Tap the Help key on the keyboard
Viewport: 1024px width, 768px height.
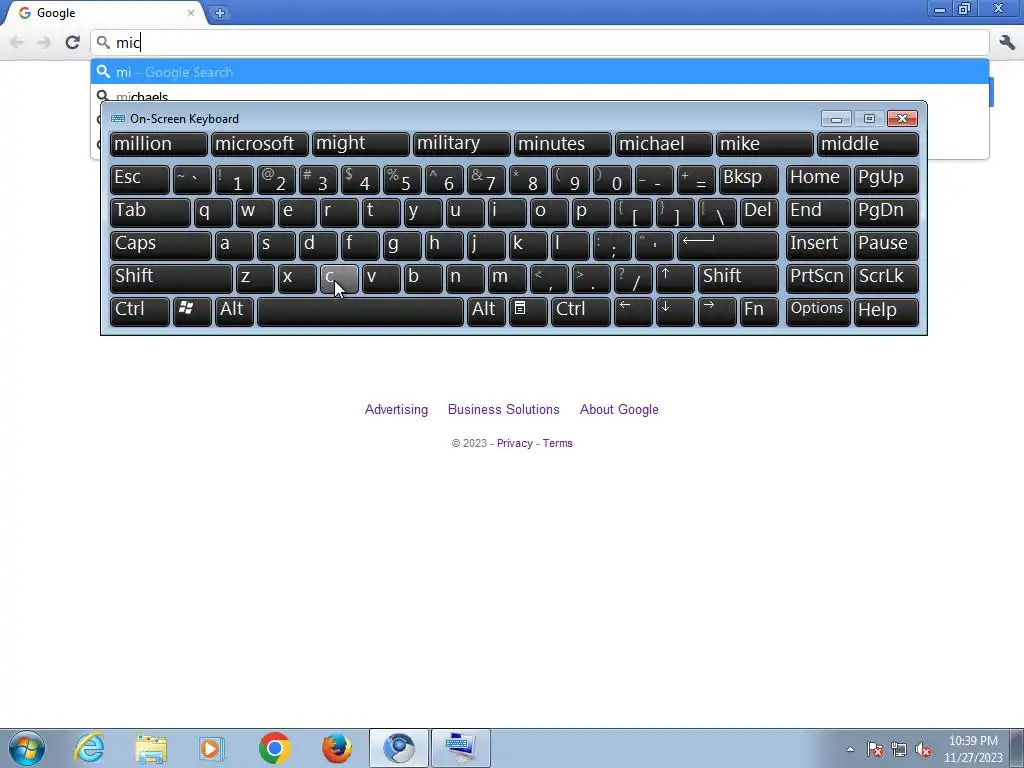pyautogui.click(x=886, y=312)
